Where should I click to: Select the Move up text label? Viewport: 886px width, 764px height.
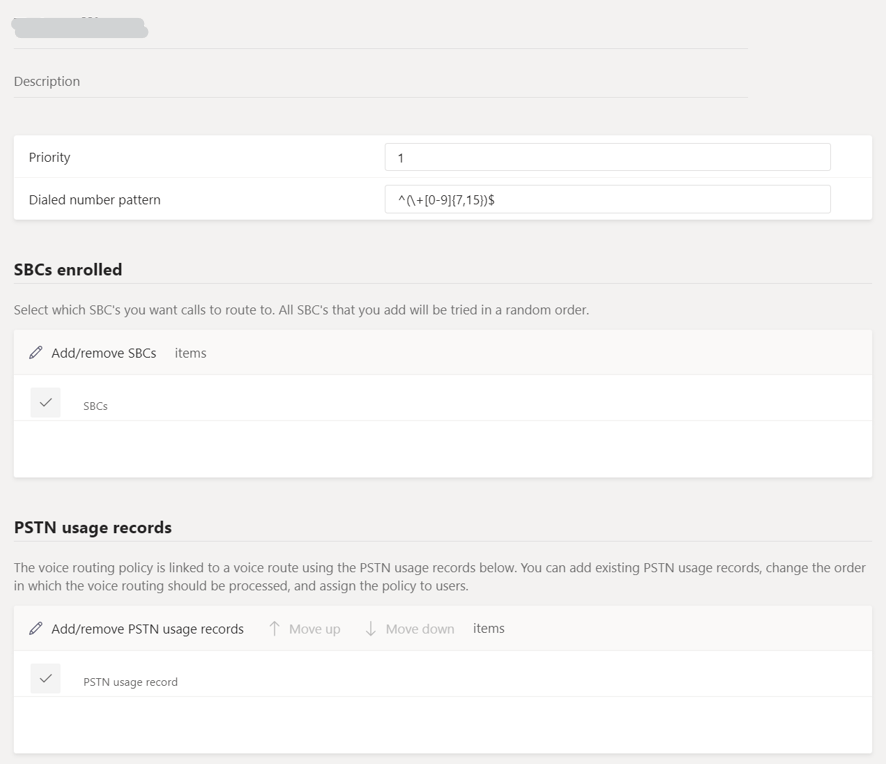coord(314,629)
